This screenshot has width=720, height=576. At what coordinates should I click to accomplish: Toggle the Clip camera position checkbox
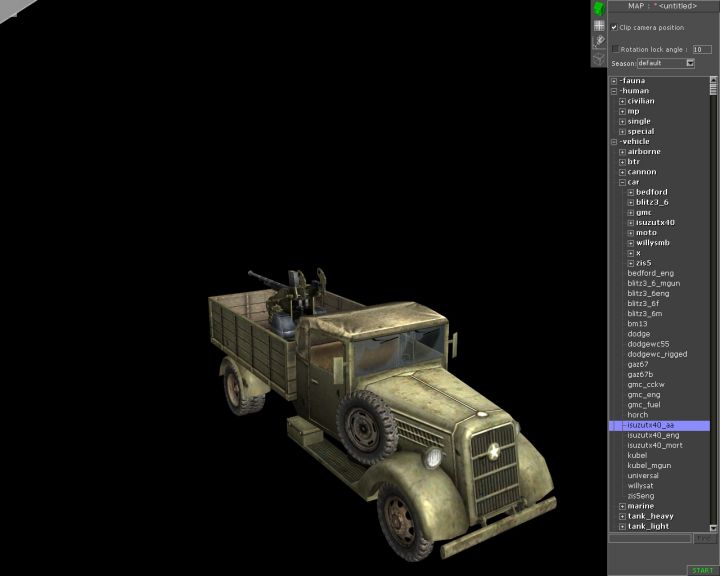(x=614, y=27)
